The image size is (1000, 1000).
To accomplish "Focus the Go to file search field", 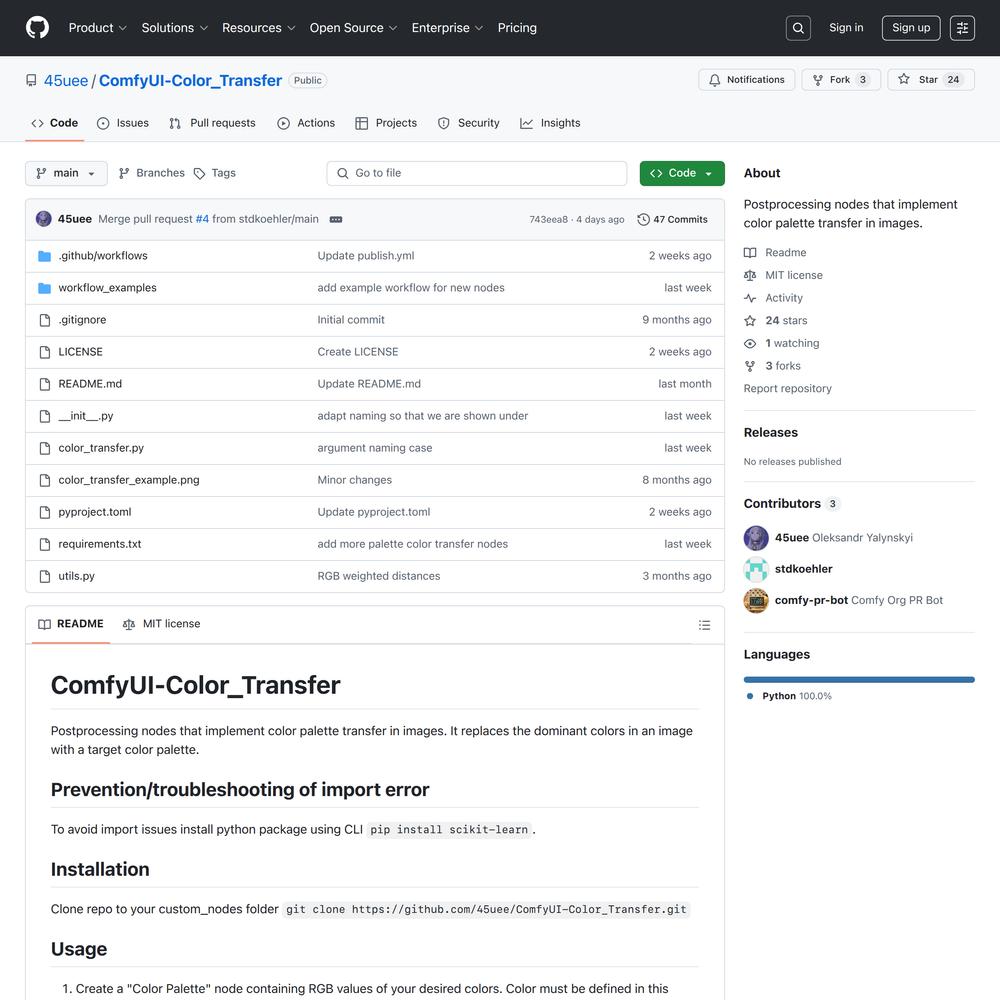I will pyautogui.click(x=477, y=173).
